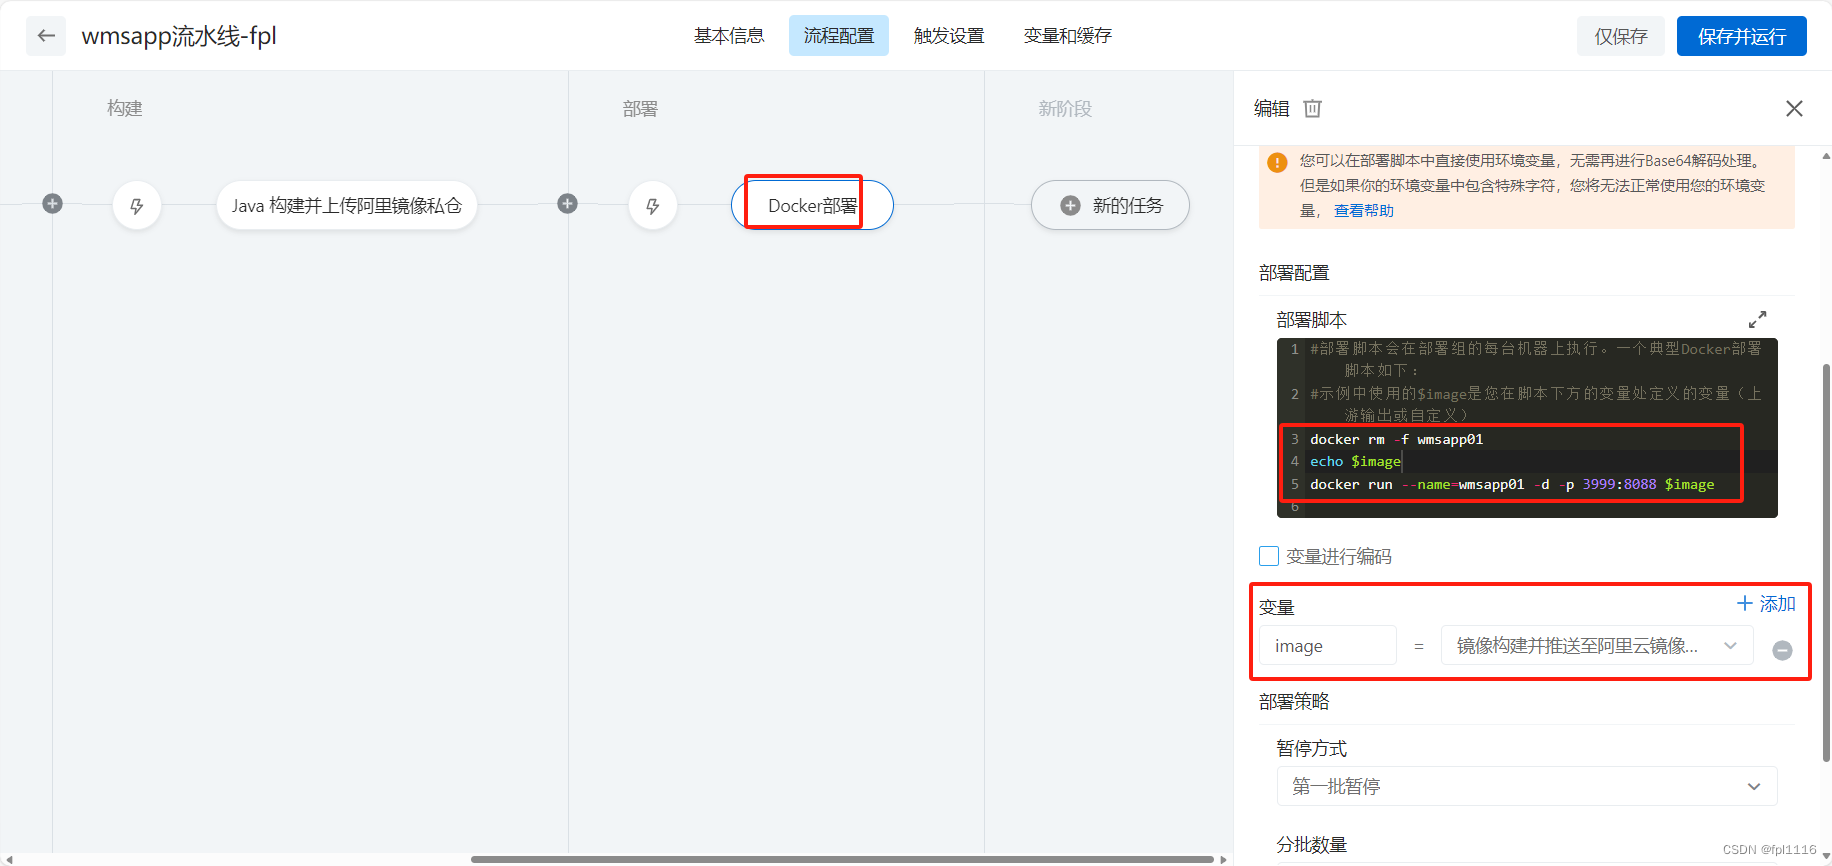This screenshot has height=866, width=1832.
Task: Open the 镜像构建并推送至阿里云镜像 variable dropdown
Action: tap(1597, 646)
